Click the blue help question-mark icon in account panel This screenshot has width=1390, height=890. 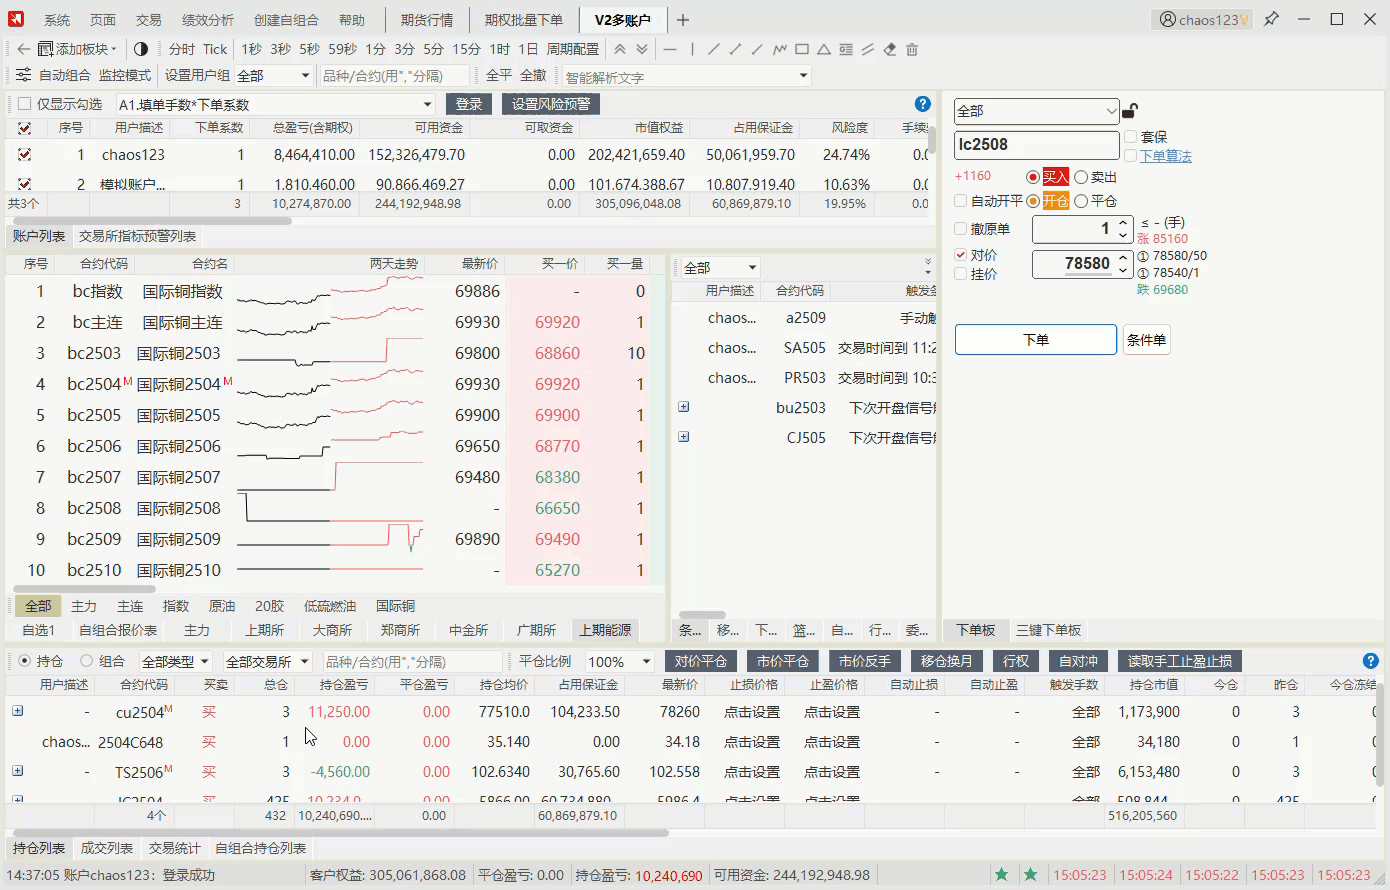[x=923, y=104]
